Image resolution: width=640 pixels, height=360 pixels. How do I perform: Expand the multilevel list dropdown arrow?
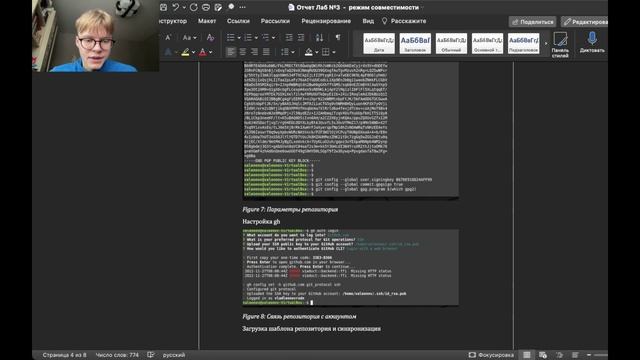273,38
